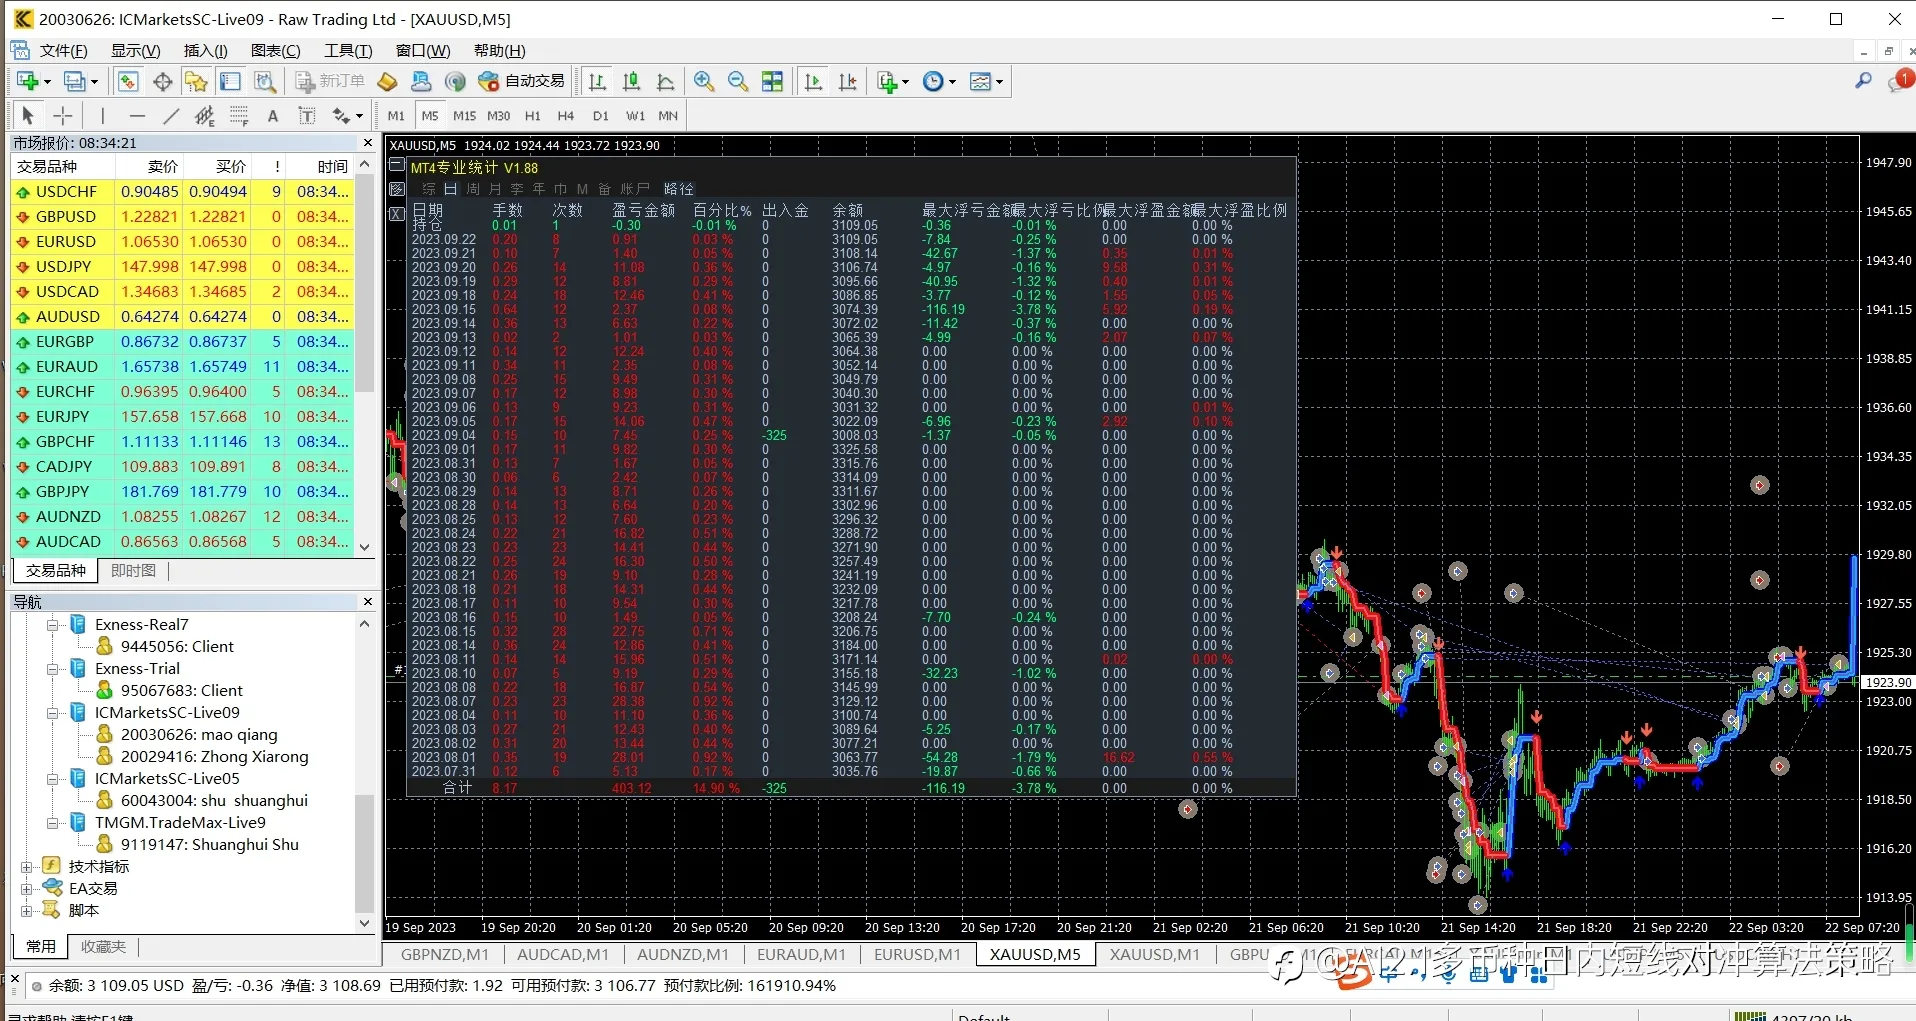Draw a vertical line on chart
Image resolution: width=1916 pixels, height=1021 pixels.
pos(102,115)
